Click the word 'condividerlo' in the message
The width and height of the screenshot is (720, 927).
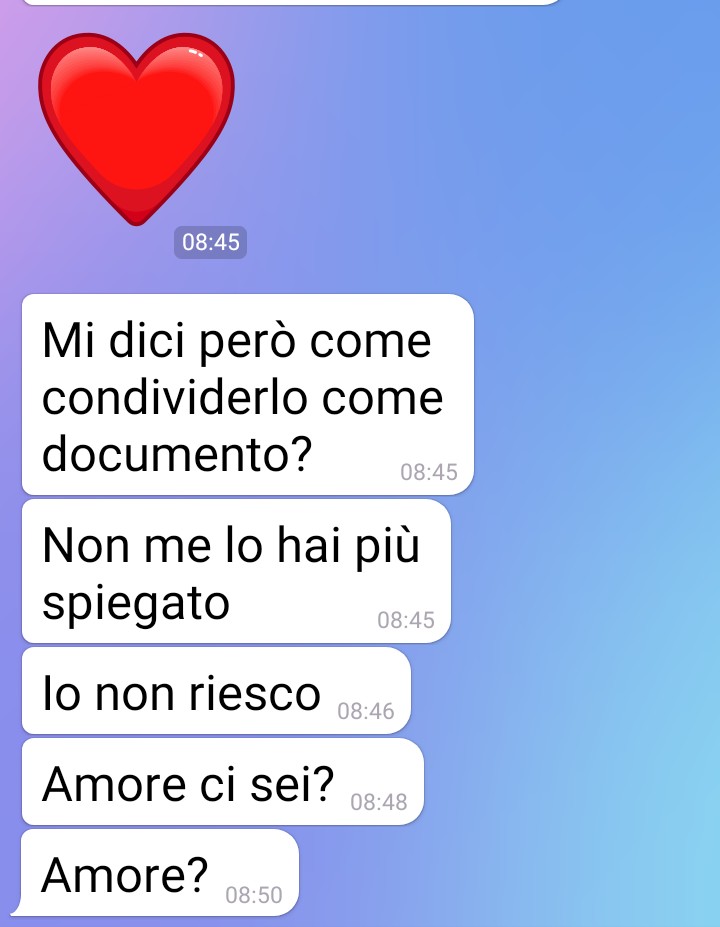tap(175, 397)
